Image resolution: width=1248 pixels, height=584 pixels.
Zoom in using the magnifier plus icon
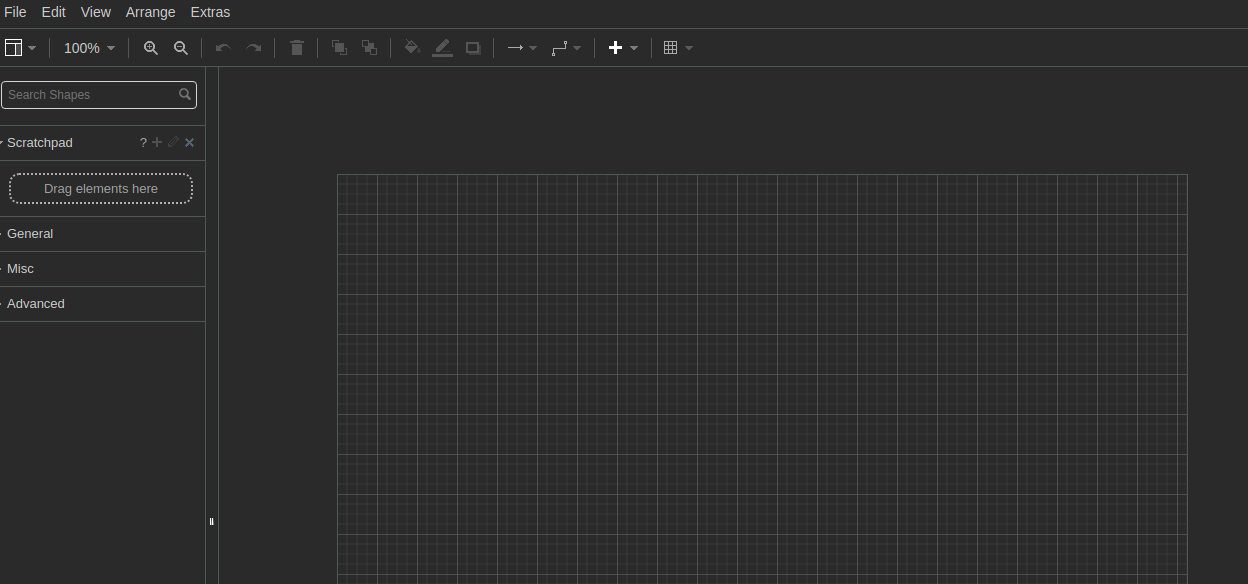point(150,47)
